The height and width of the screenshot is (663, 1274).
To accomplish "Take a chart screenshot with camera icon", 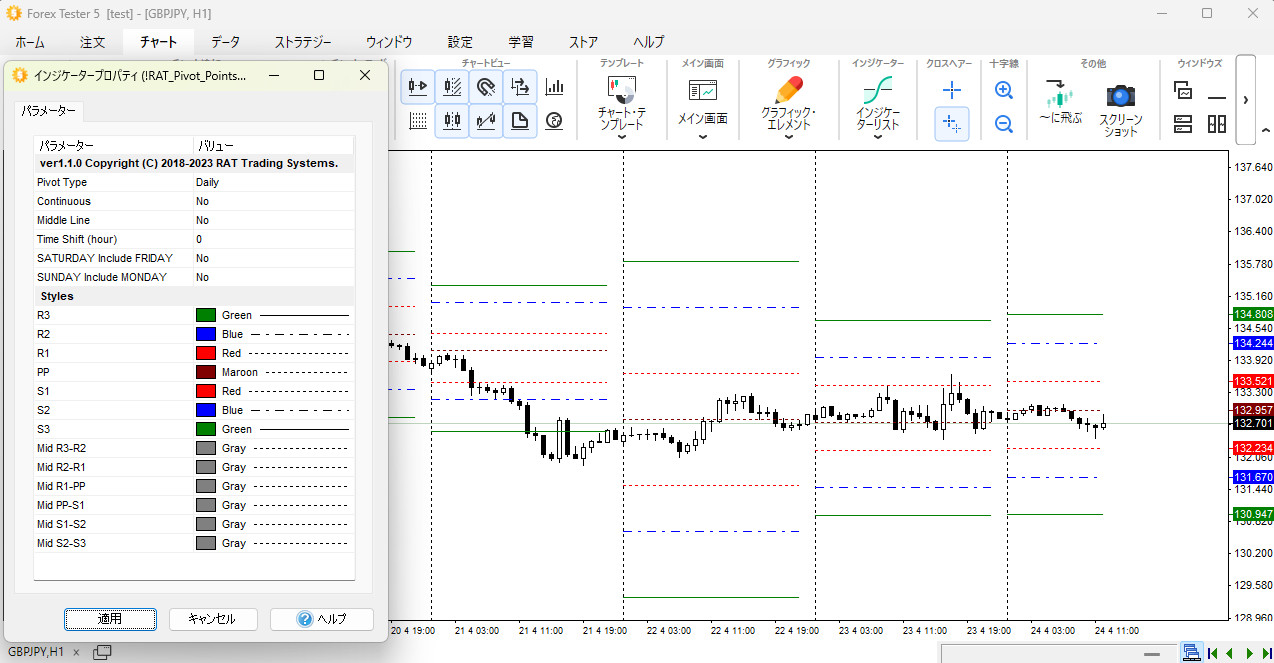I will (x=1121, y=96).
